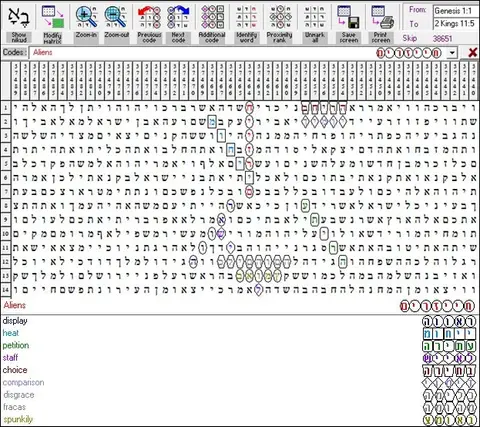
Task: Select the display code in the list
Action: pyautogui.click(x=15, y=321)
